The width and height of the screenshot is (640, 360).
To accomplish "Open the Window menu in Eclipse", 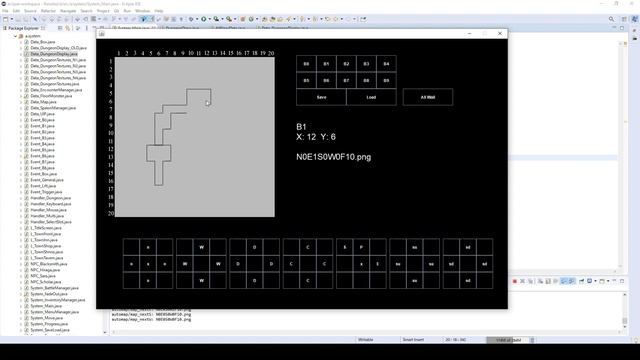I will pos(142,11).
